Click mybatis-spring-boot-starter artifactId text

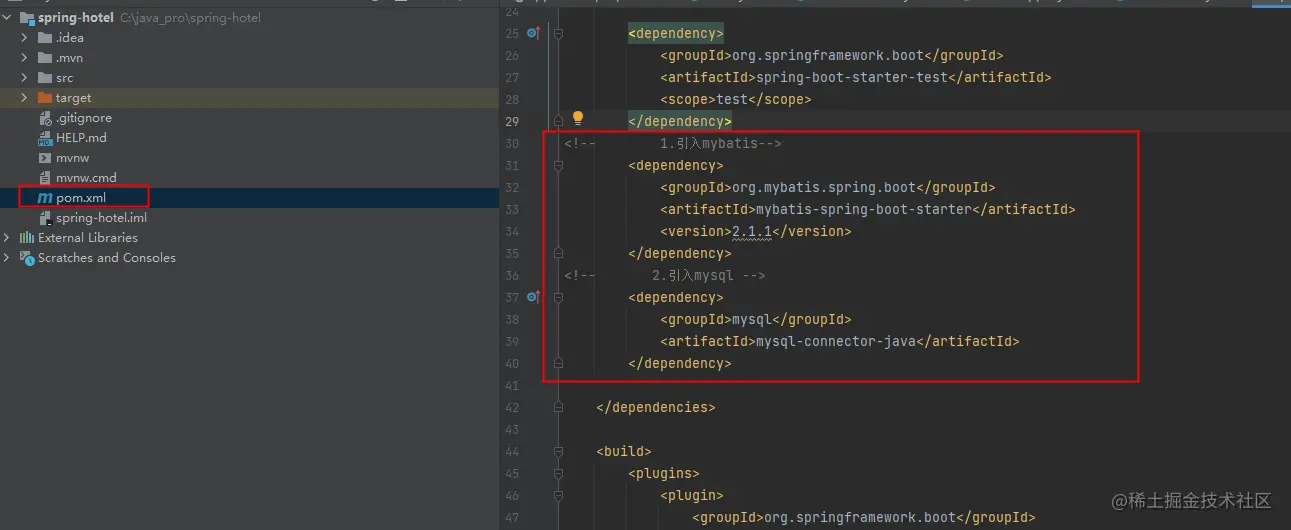point(862,209)
